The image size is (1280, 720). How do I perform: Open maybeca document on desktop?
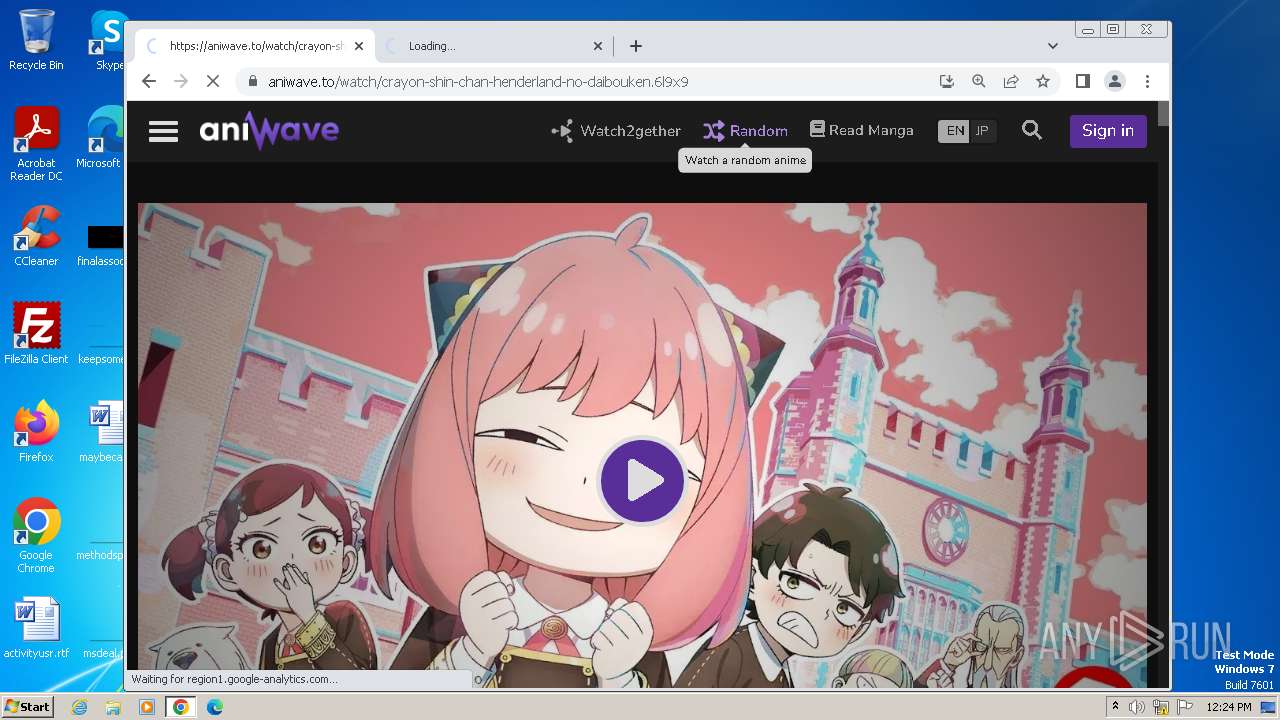pyautogui.click(x=102, y=432)
